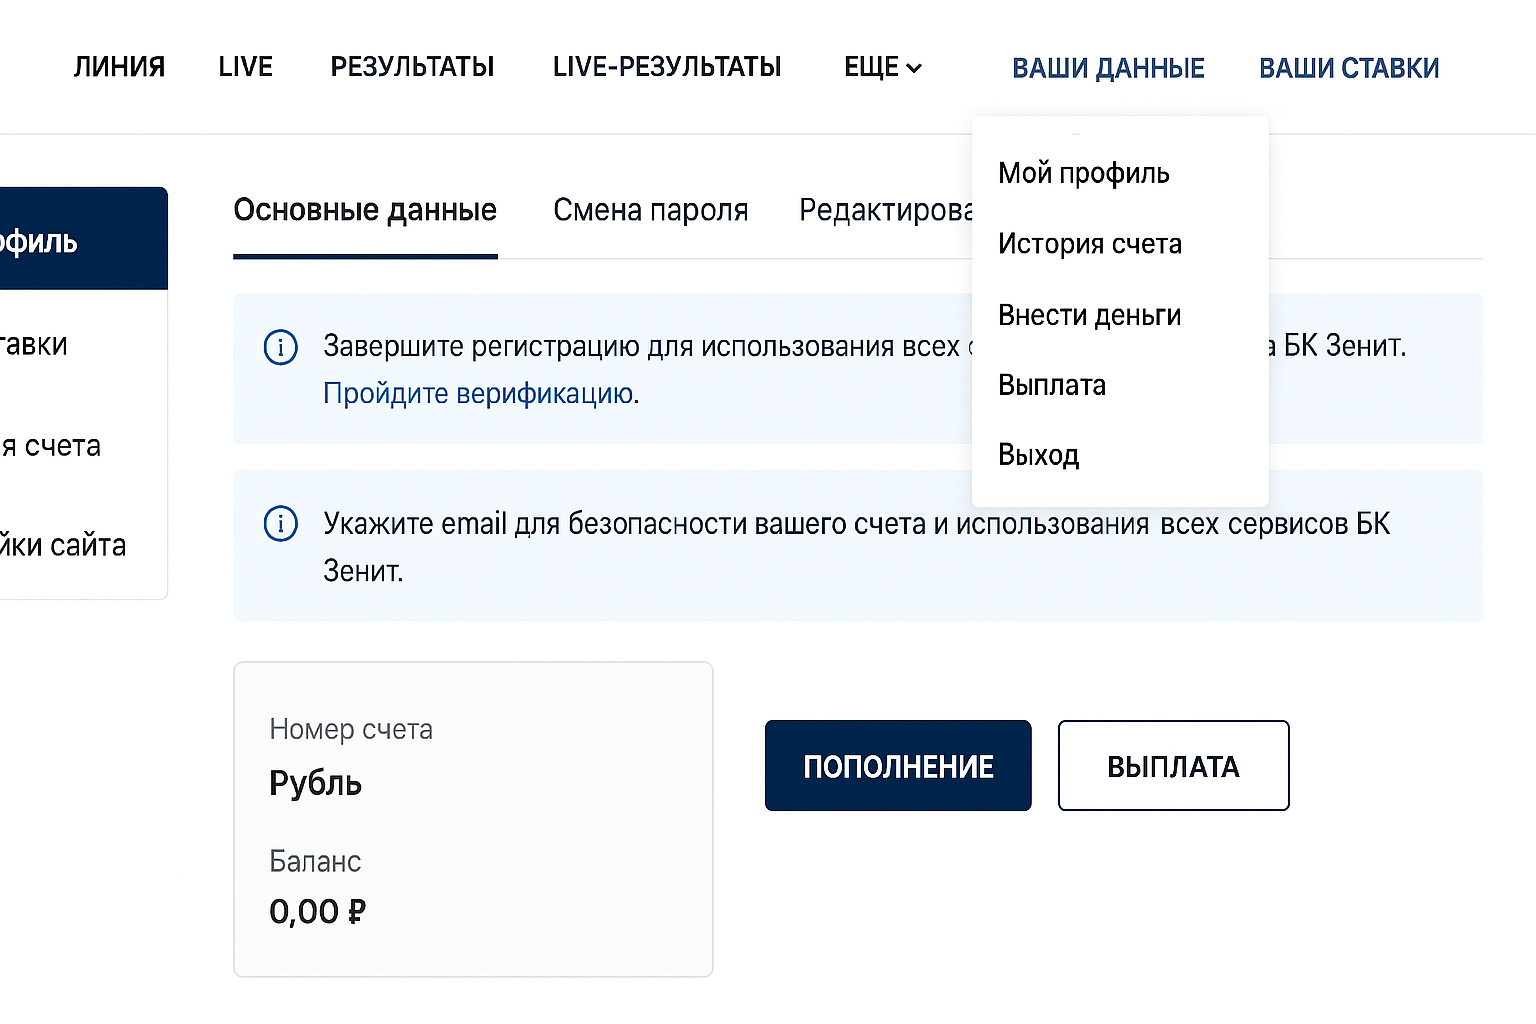Screen dimensions: 1536x1024
Task: Select the "Основные данные" tab
Action: click(365, 210)
